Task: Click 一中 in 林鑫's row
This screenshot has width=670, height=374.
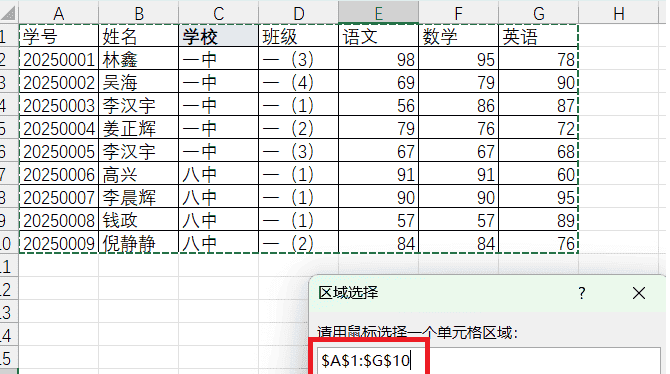Action: coord(218,59)
